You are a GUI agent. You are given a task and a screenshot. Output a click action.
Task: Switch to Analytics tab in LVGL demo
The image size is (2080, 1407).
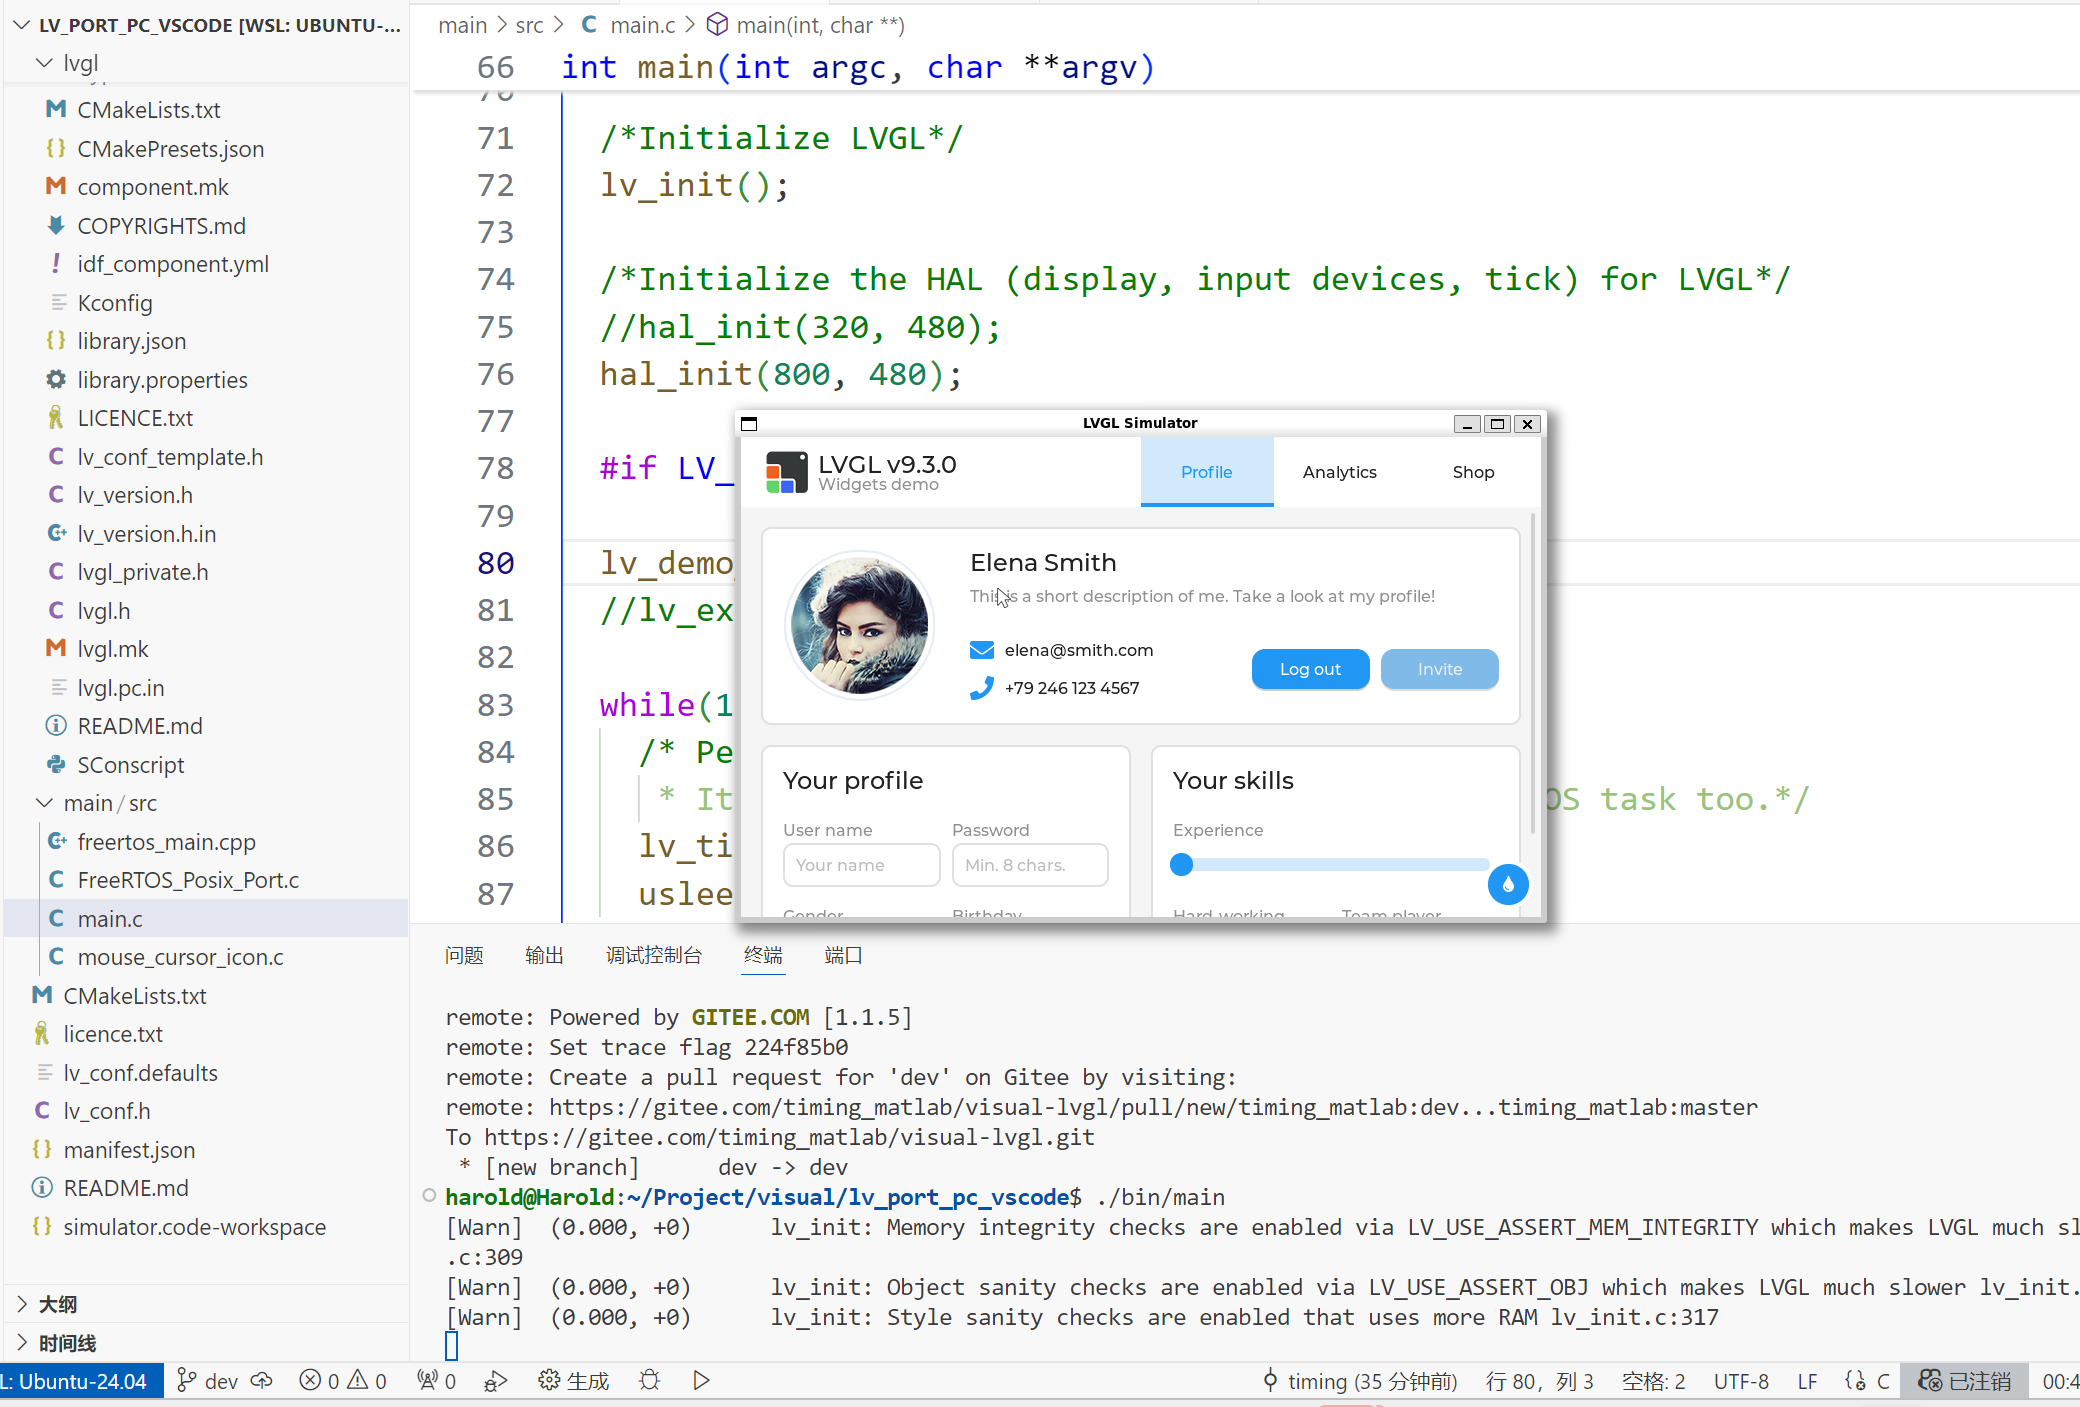pyautogui.click(x=1339, y=472)
